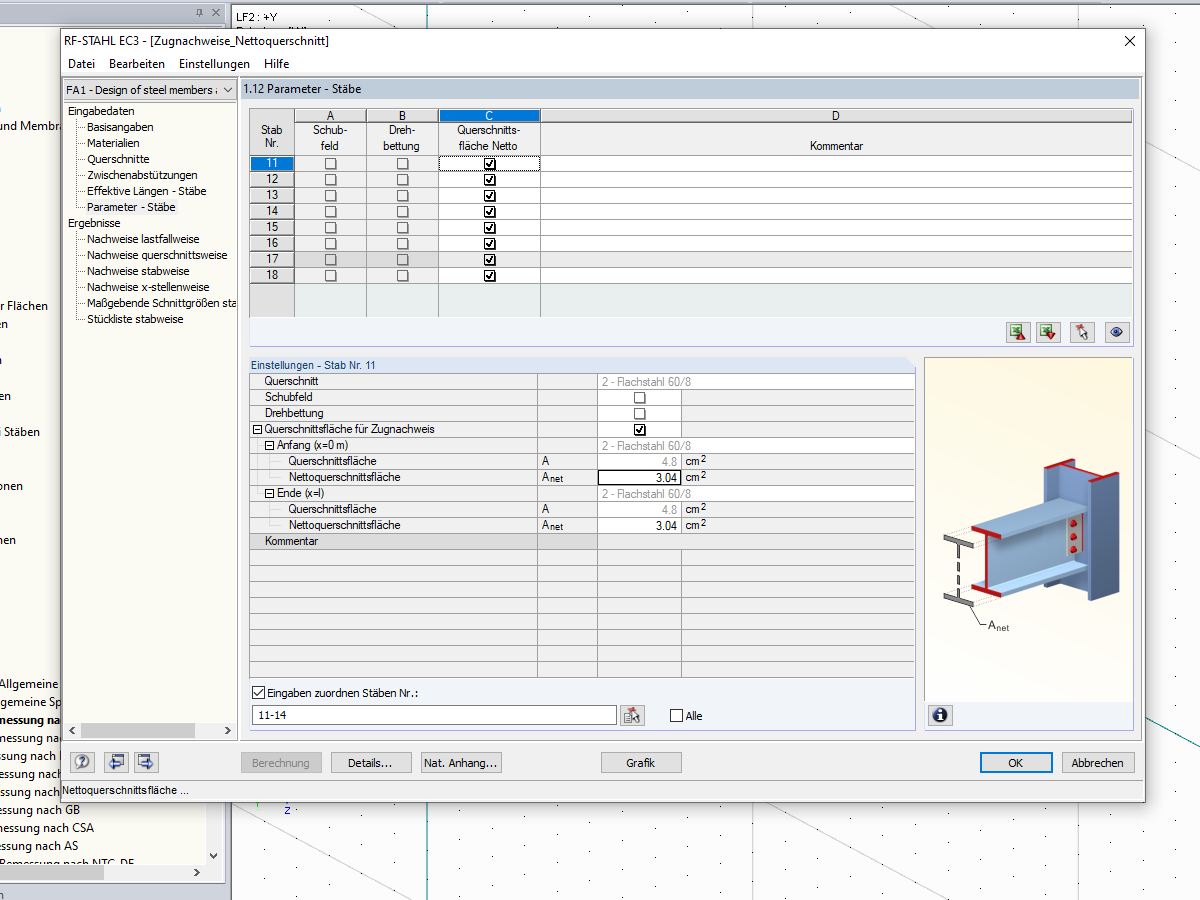Collapse the Anfang (x=0 m) group

point(269,446)
